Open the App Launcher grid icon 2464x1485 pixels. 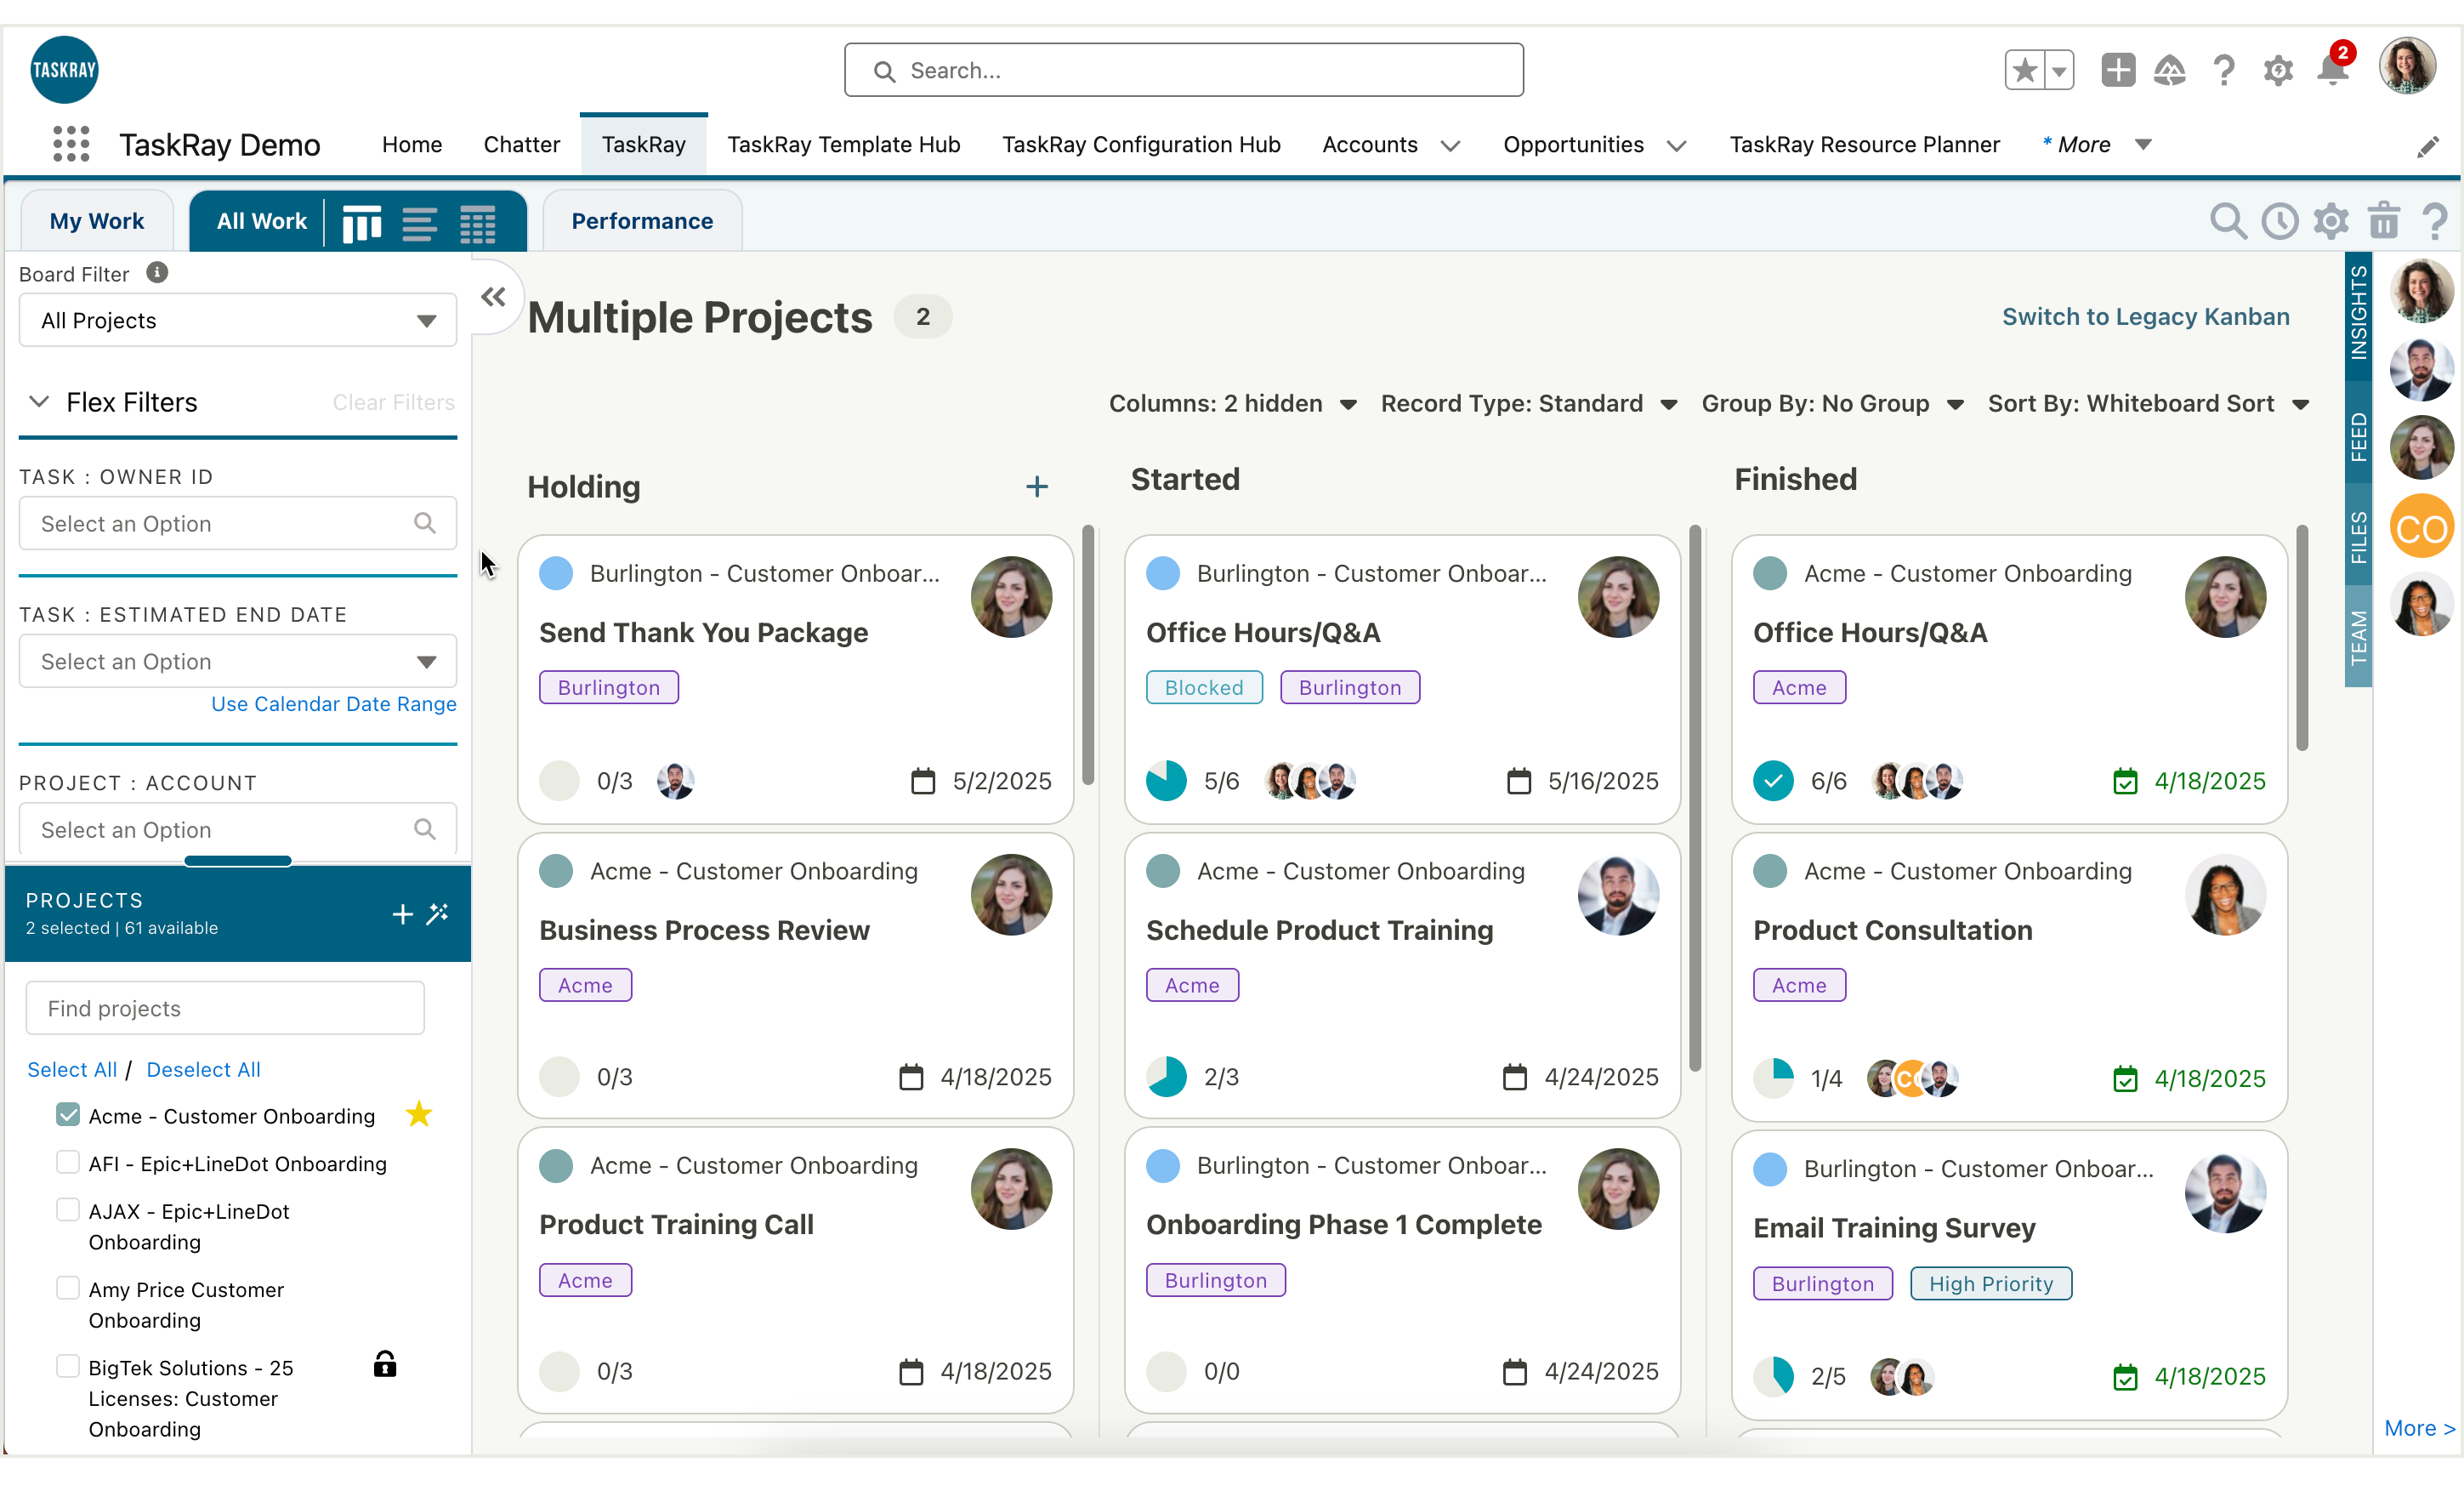(x=71, y=144)
